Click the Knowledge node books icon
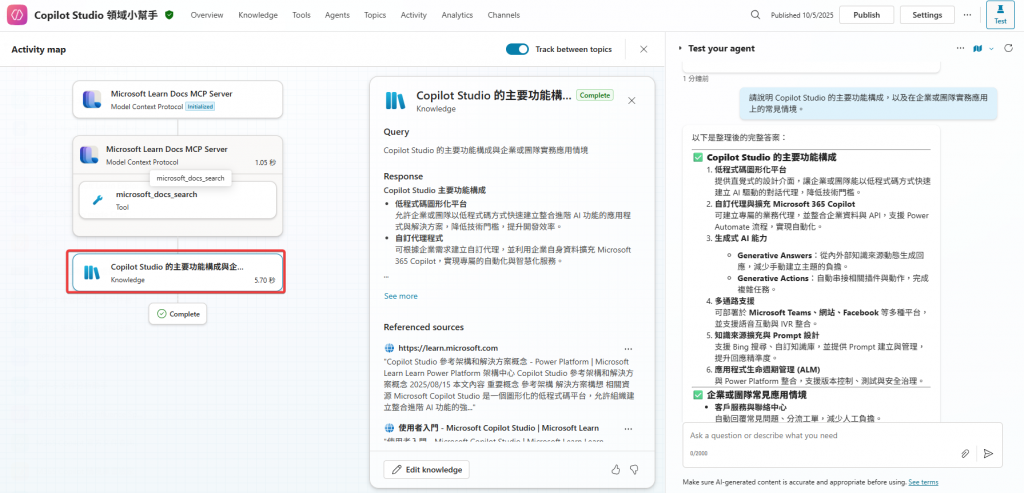 (x=92, y=272)
